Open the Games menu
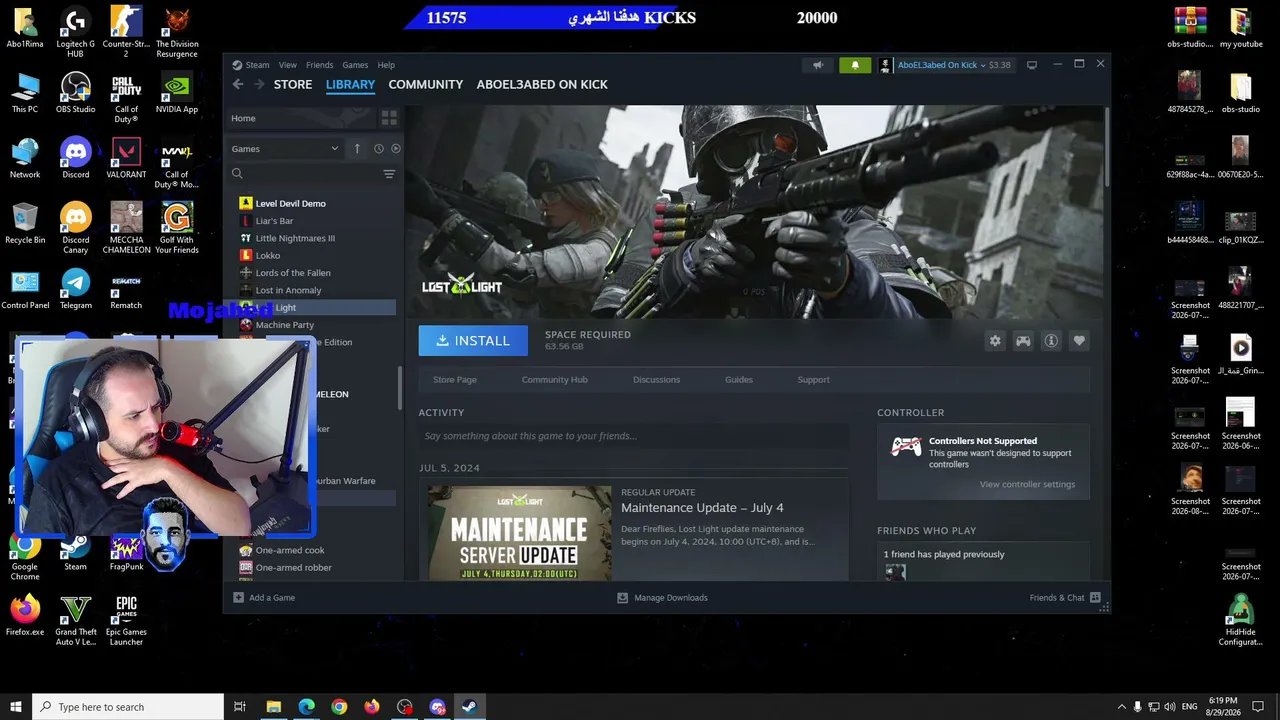This screenshot has width=1280, height=720. 355,65
